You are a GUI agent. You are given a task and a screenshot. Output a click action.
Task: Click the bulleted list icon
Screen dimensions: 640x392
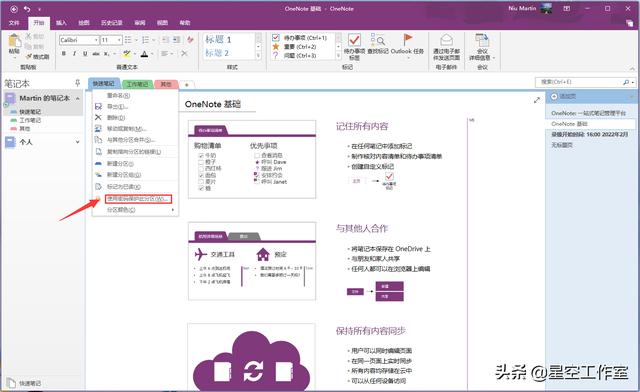(128, 40)
